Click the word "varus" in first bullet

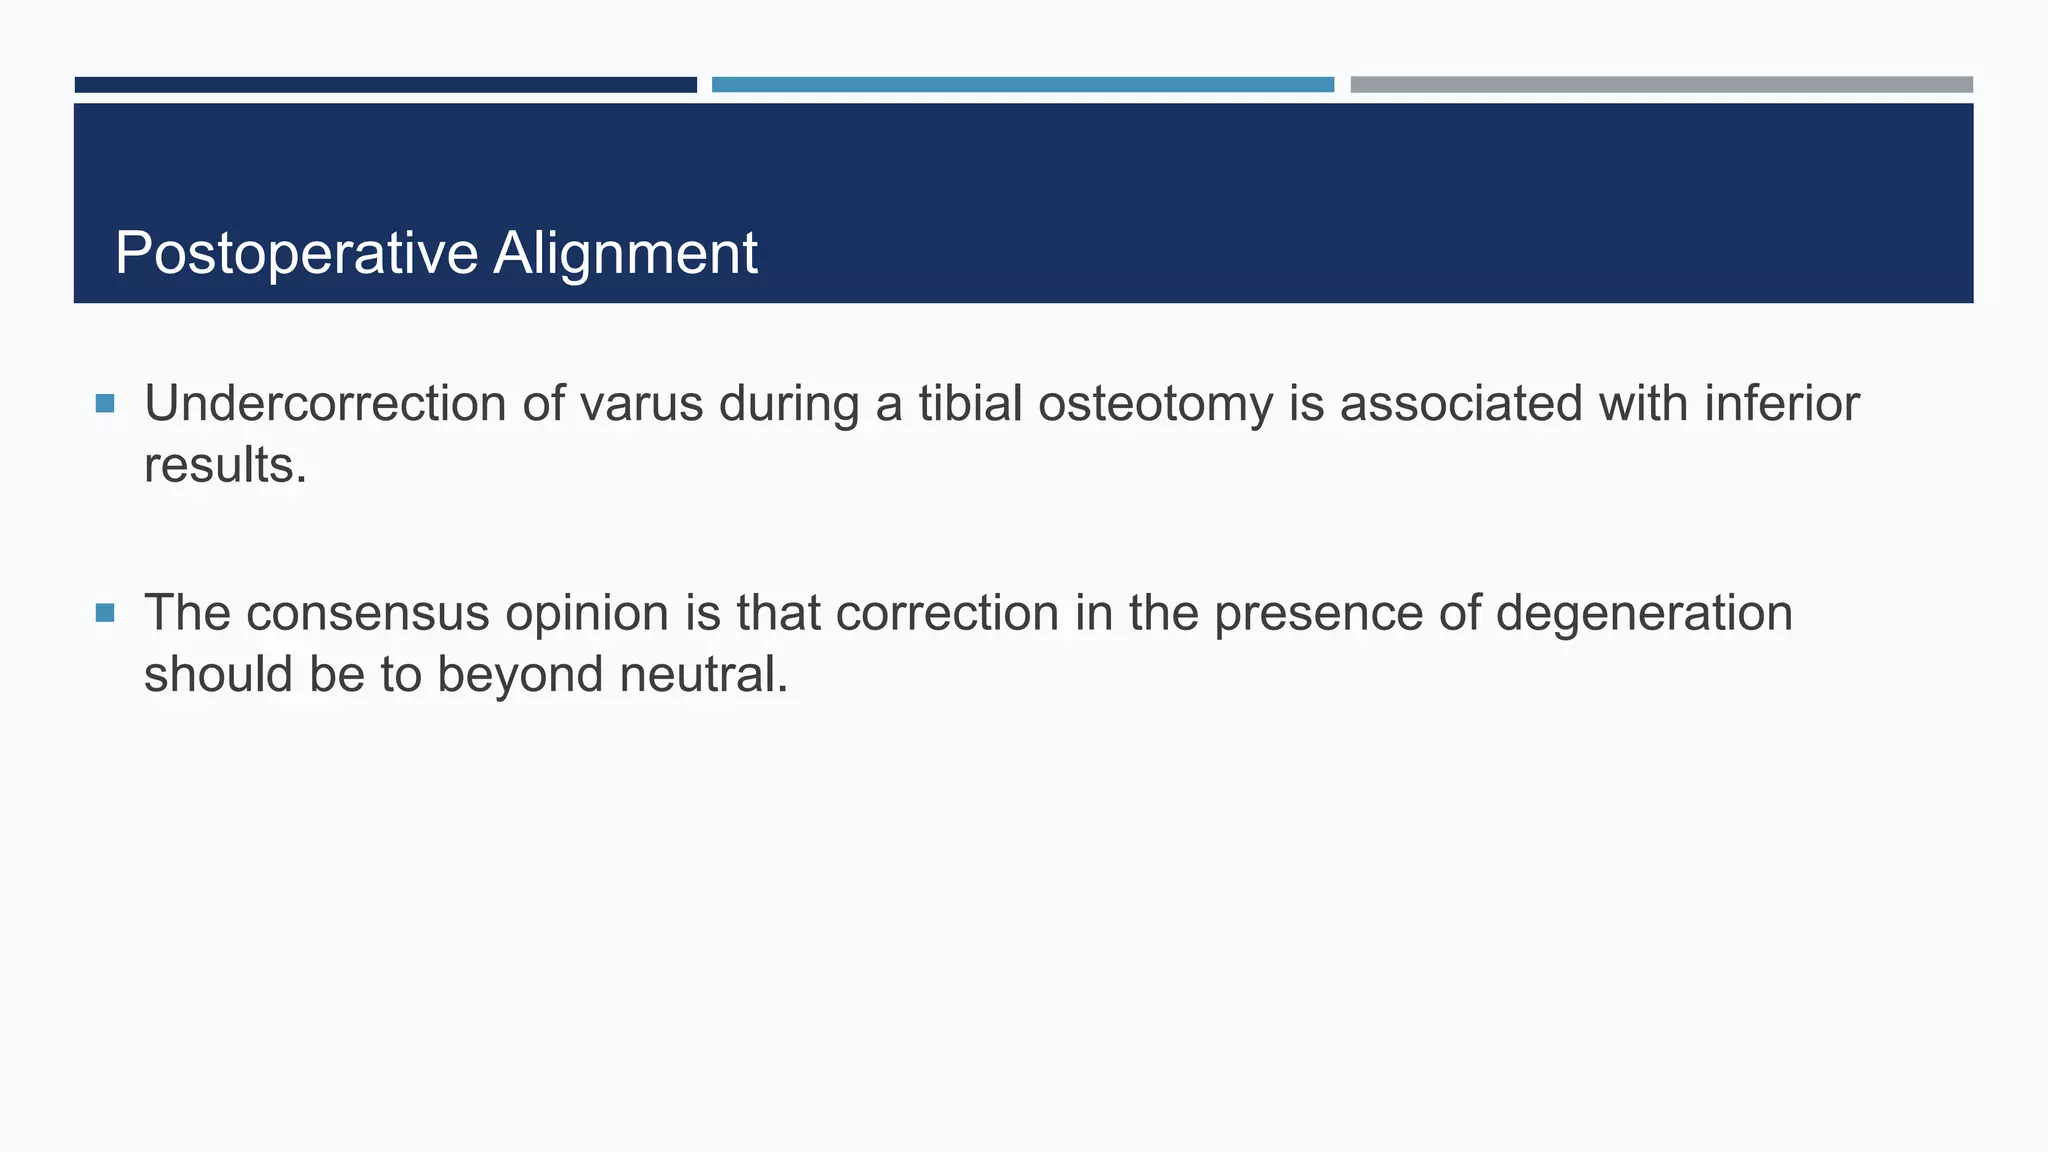pyautogui.click(x=640, y=404)
